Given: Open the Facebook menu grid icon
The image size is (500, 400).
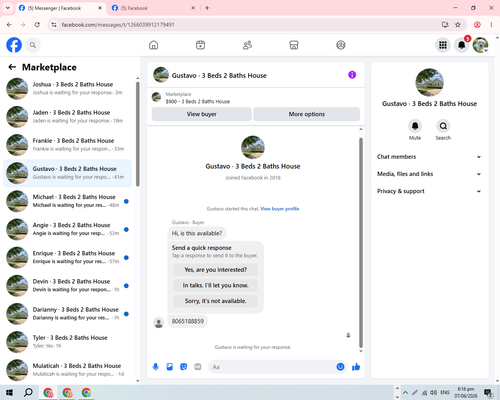Looking at the screenshot, I should tap(443, 45).
